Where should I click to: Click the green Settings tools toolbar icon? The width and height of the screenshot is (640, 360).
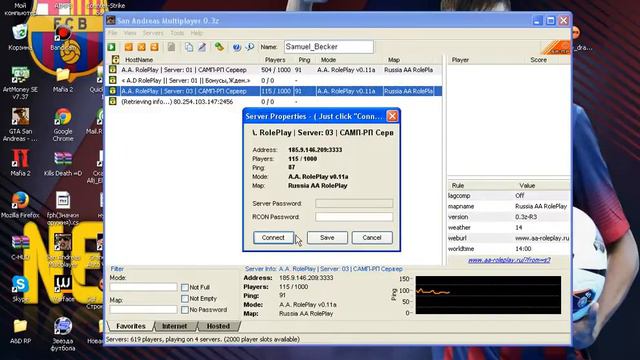(x=219, y=47)
